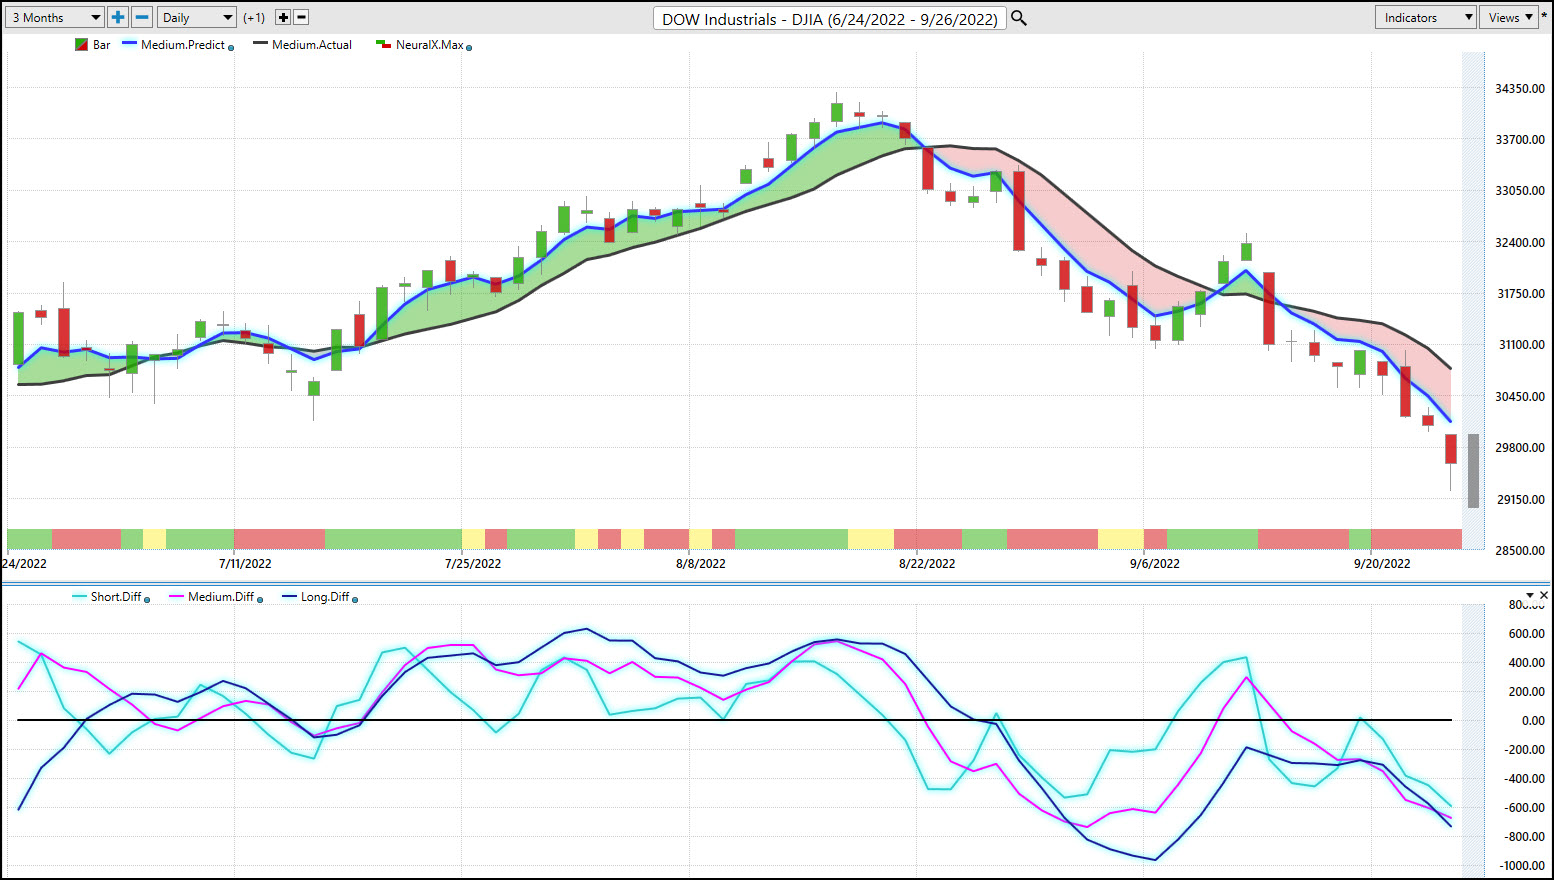Click the black plus forecast increment button

[x=283, y=17]
